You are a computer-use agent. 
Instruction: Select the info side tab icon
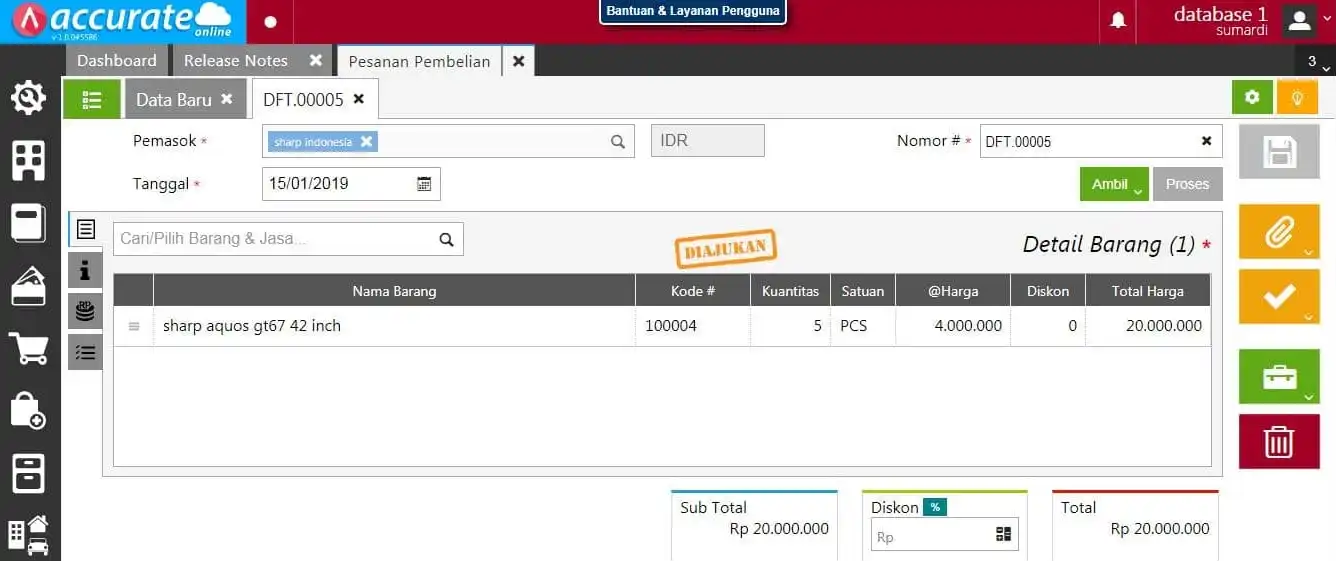[x=86, y=270]
